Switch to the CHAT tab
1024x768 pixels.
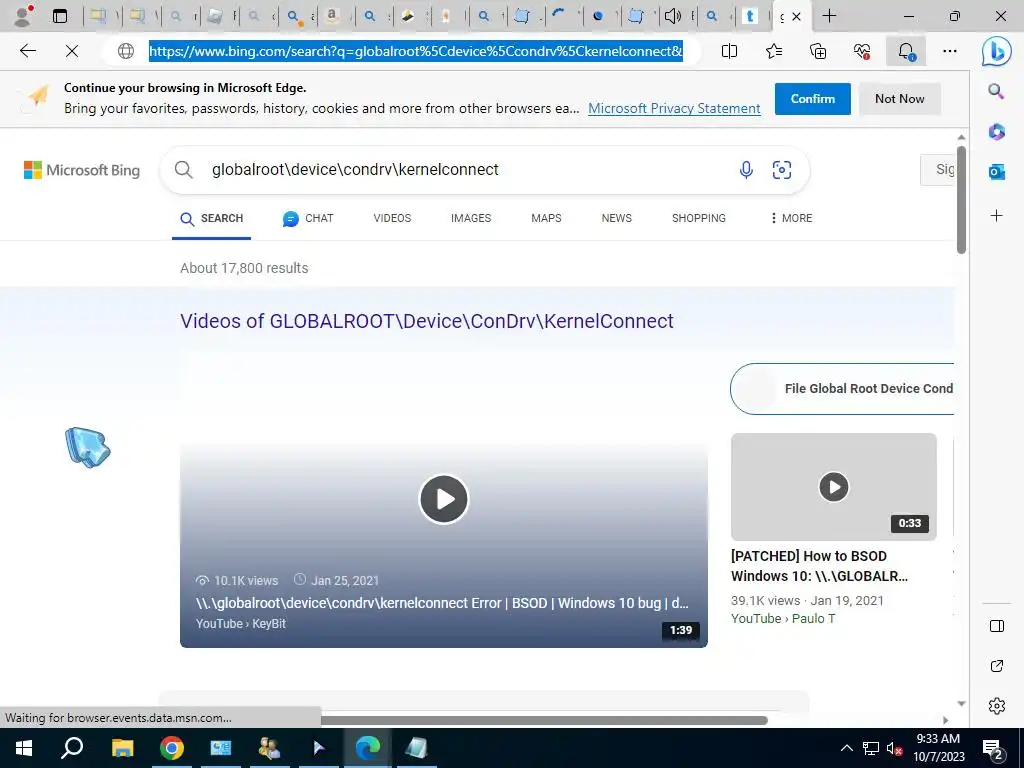click(308, 218)
